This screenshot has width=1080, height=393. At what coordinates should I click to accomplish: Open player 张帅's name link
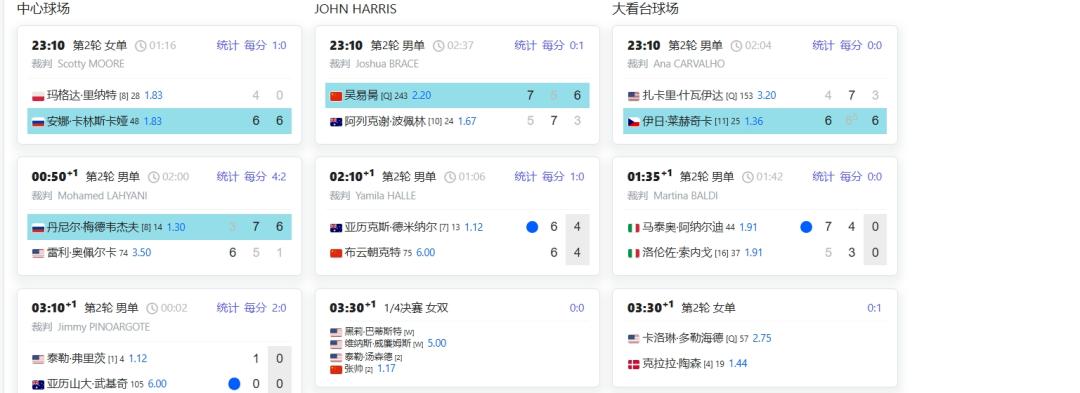[x=353, y=370]
